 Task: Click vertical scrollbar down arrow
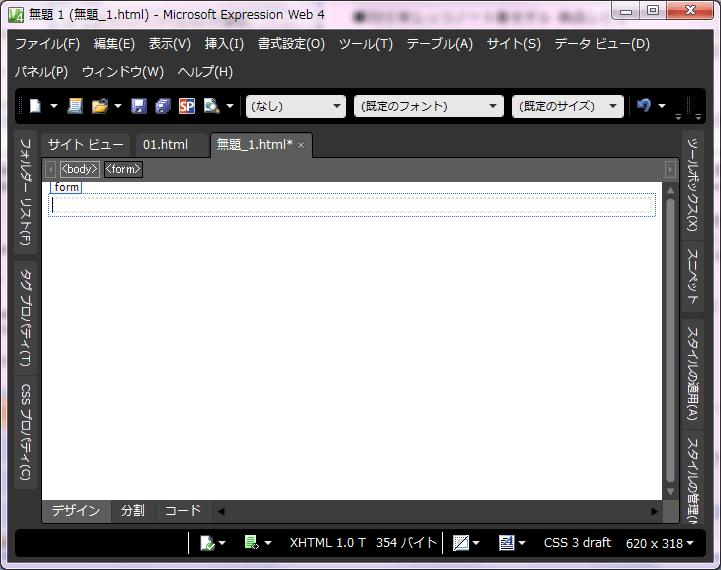(670, 491)
